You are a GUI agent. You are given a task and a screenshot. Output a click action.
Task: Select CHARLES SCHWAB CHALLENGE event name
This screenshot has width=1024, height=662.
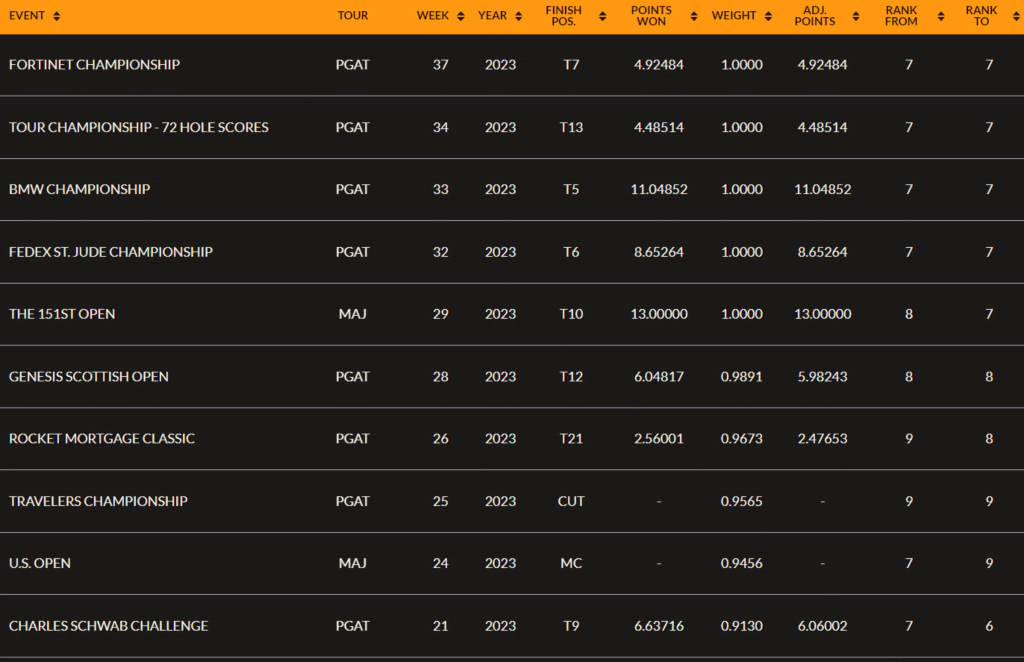point(108,626)
